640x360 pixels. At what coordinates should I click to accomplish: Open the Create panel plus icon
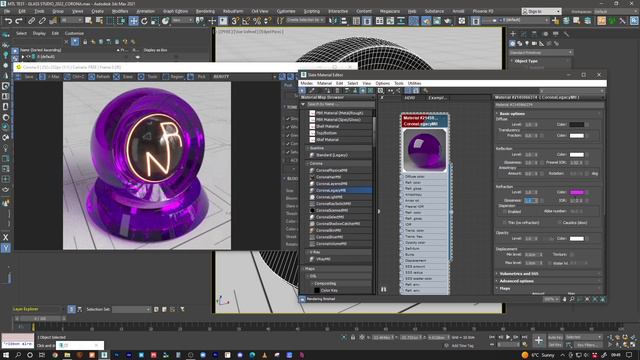coord(513,34)
